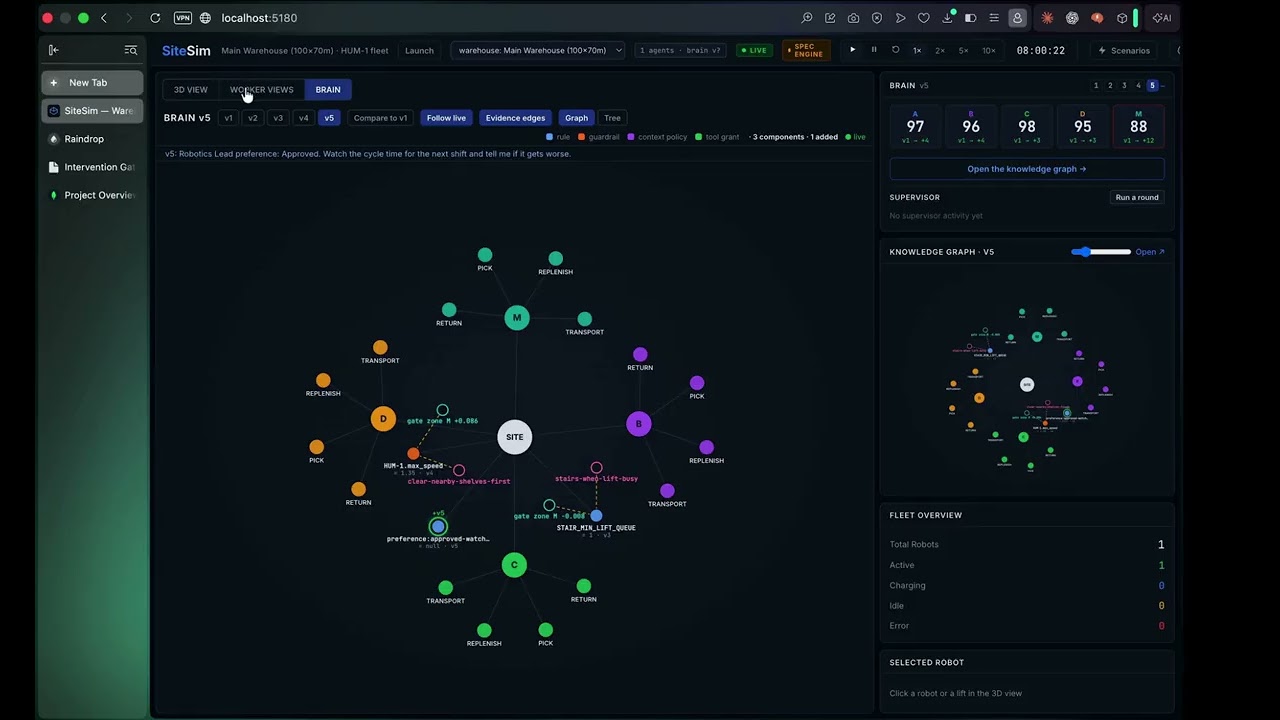Open the browser profile avatar icon
This screenshot has height=720, width=1280.
pos(1017,18)
